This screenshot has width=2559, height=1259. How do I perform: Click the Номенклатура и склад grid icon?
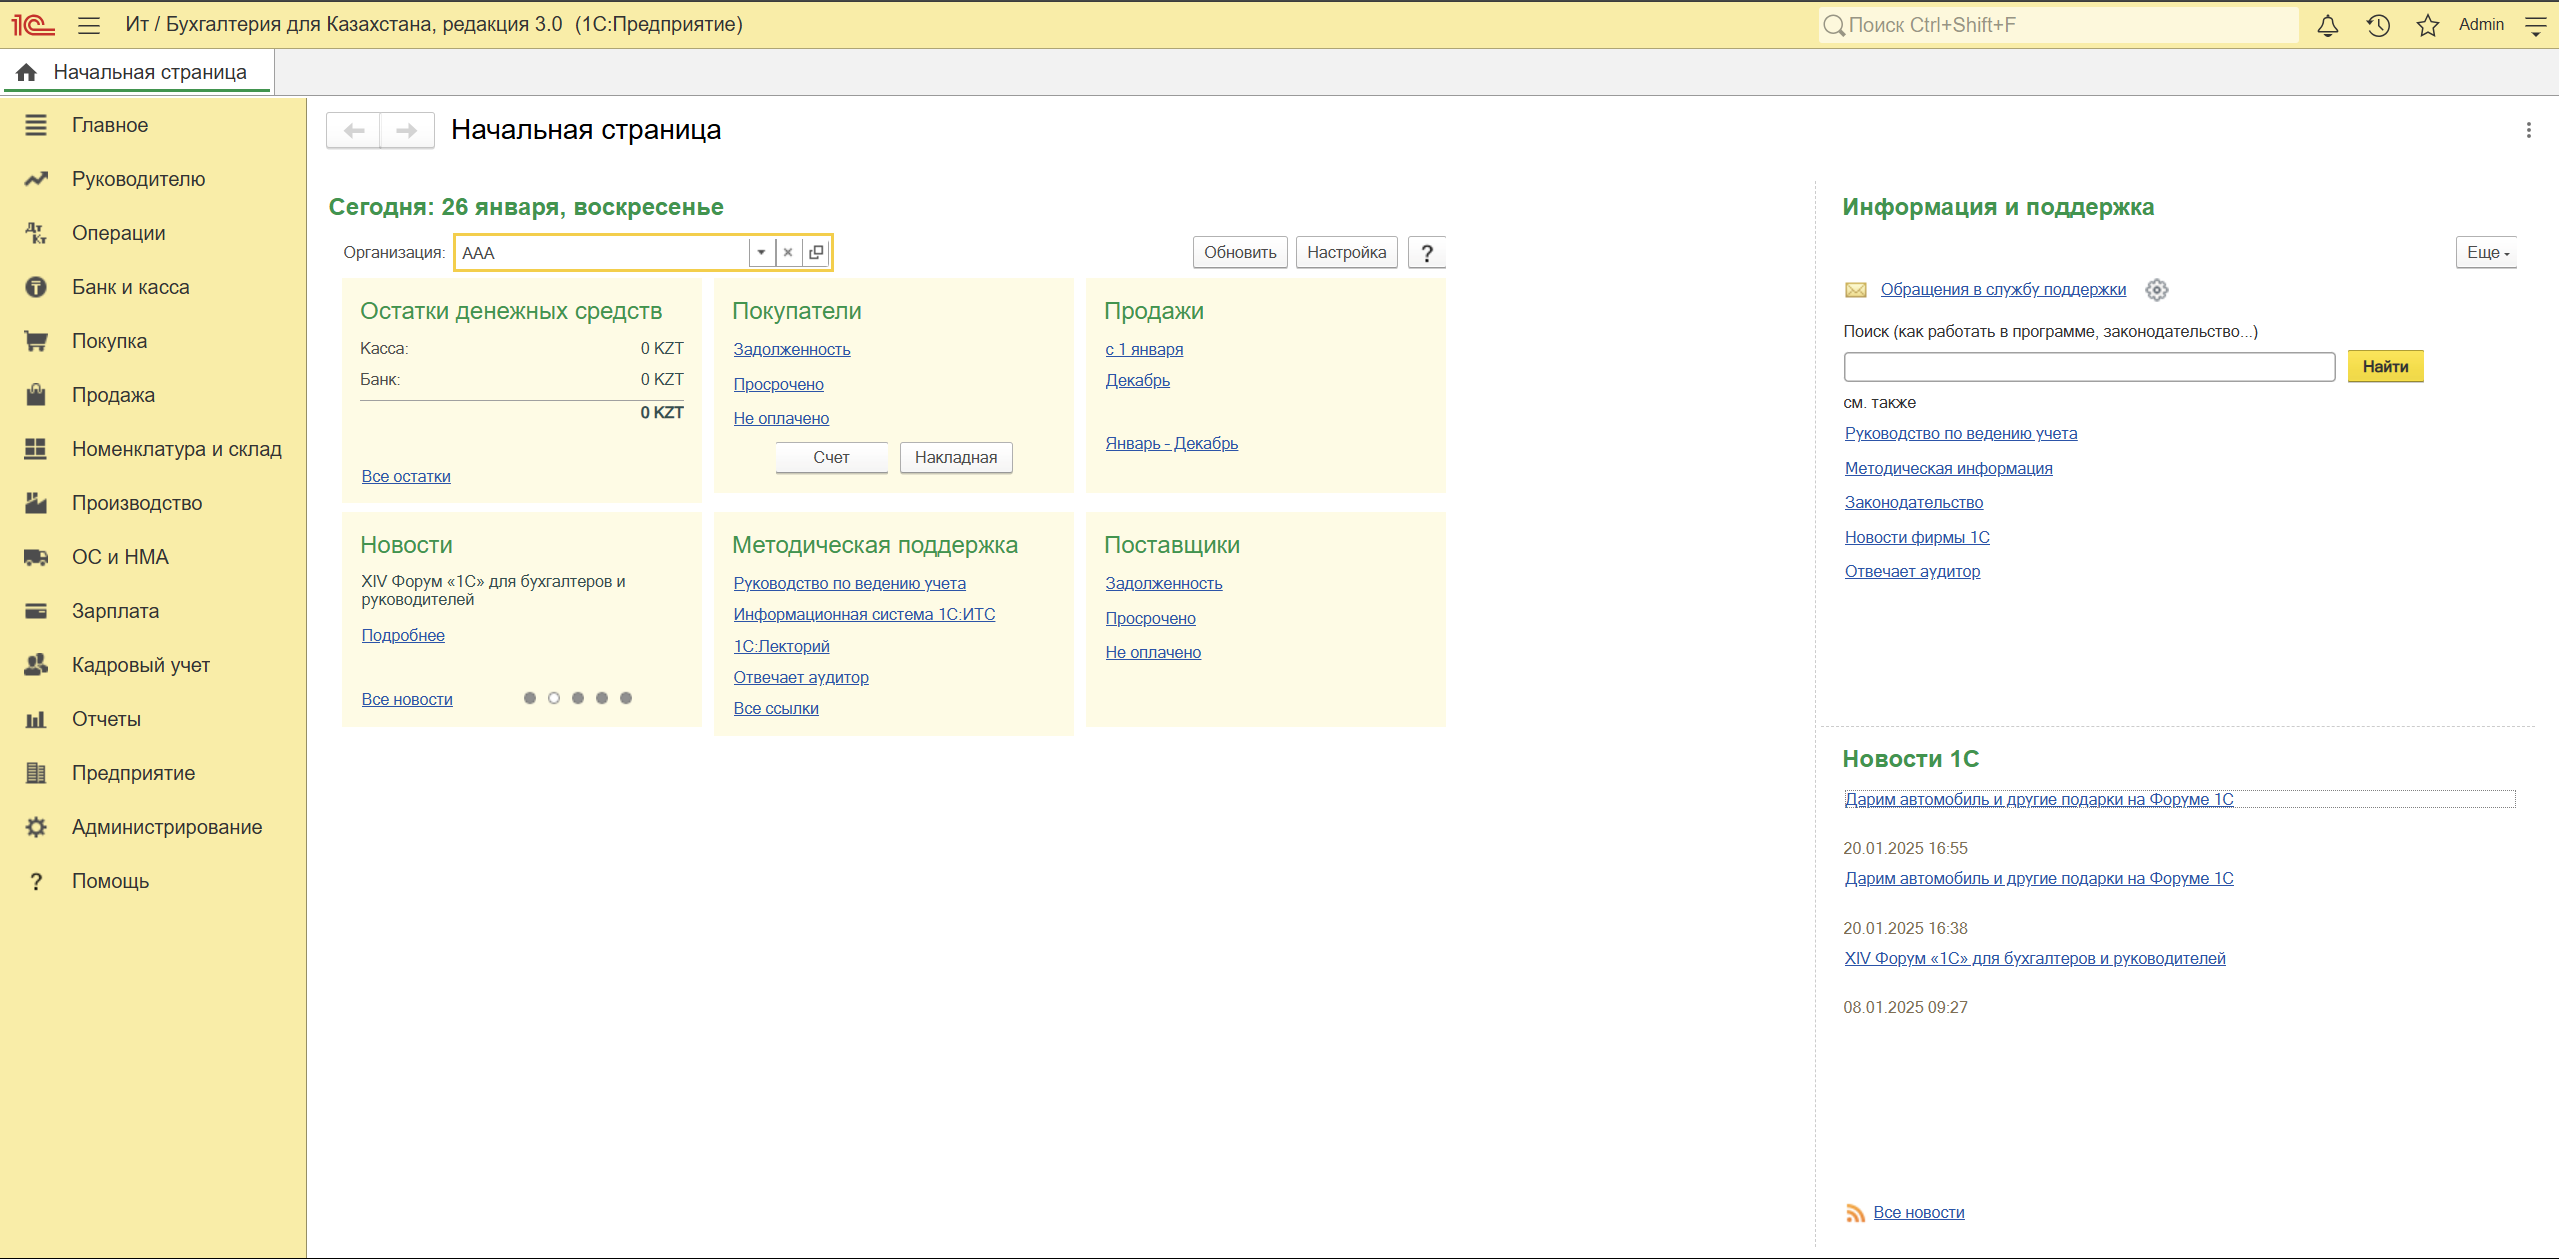[x=36, y=449]
